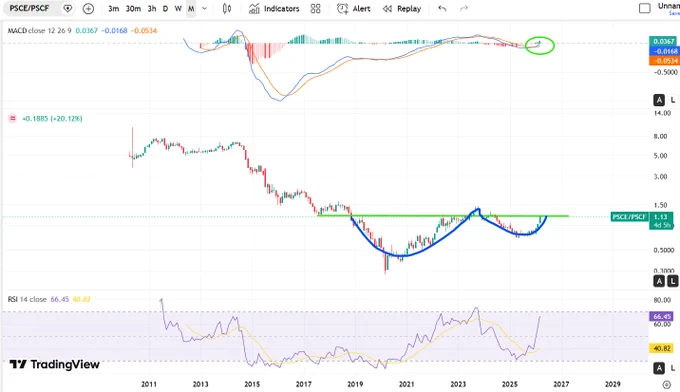680x392 pixels.
Task: Click the RSI 14 close legend
Action: click(27, 299)
